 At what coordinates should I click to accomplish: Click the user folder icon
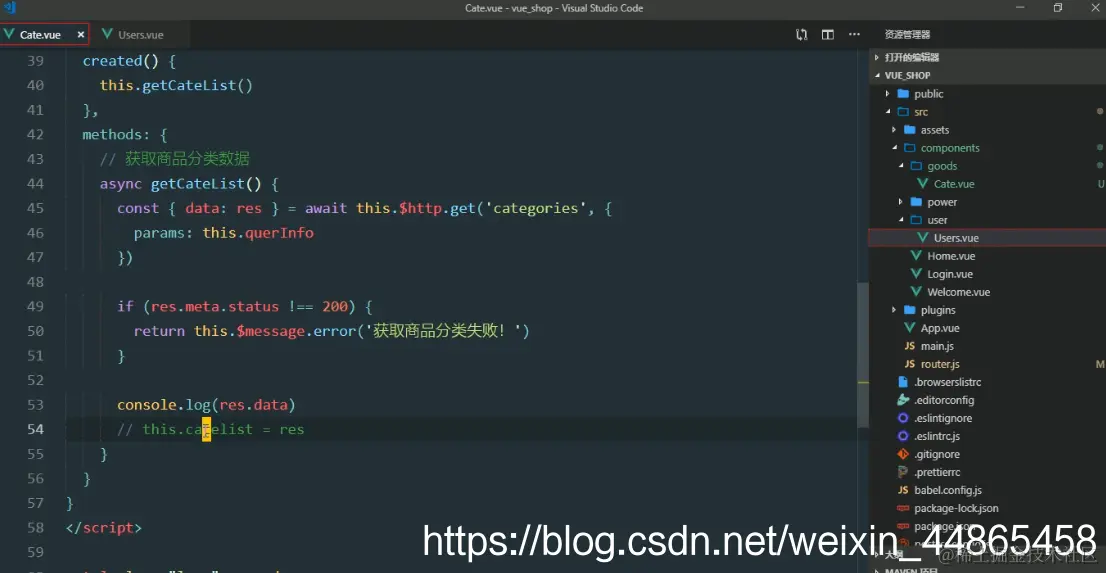[916, 220]
